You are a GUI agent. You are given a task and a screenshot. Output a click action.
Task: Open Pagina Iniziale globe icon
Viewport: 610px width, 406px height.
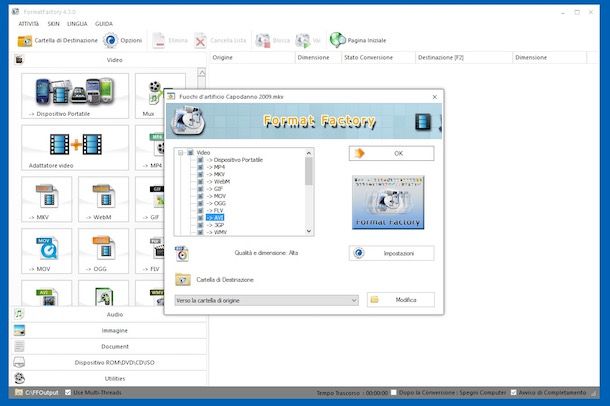[337, 40]
